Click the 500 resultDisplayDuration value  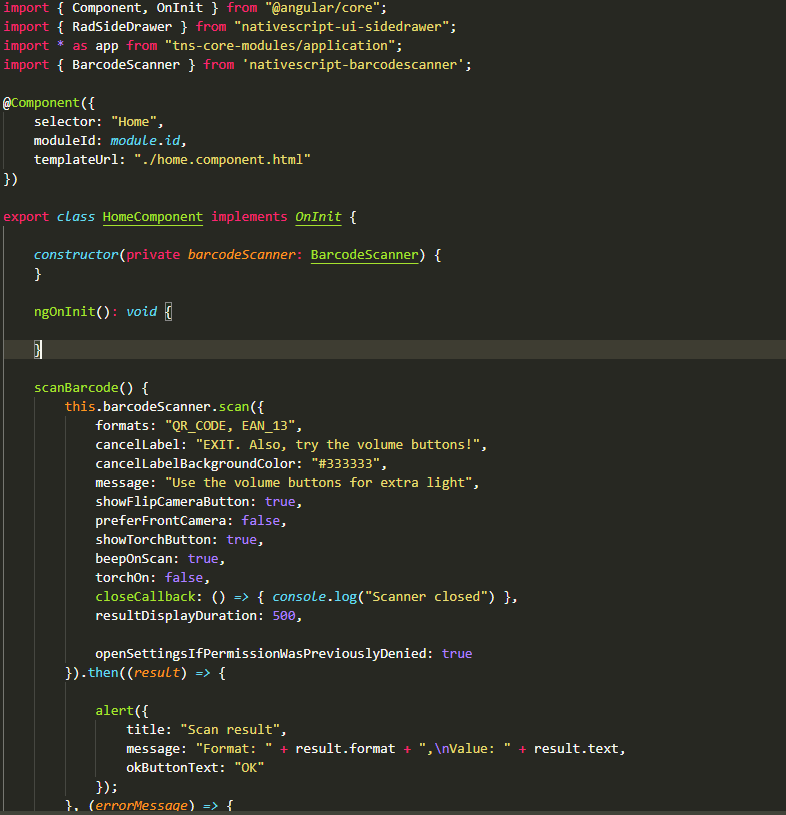pyautogui.click(x=284, y=615)
